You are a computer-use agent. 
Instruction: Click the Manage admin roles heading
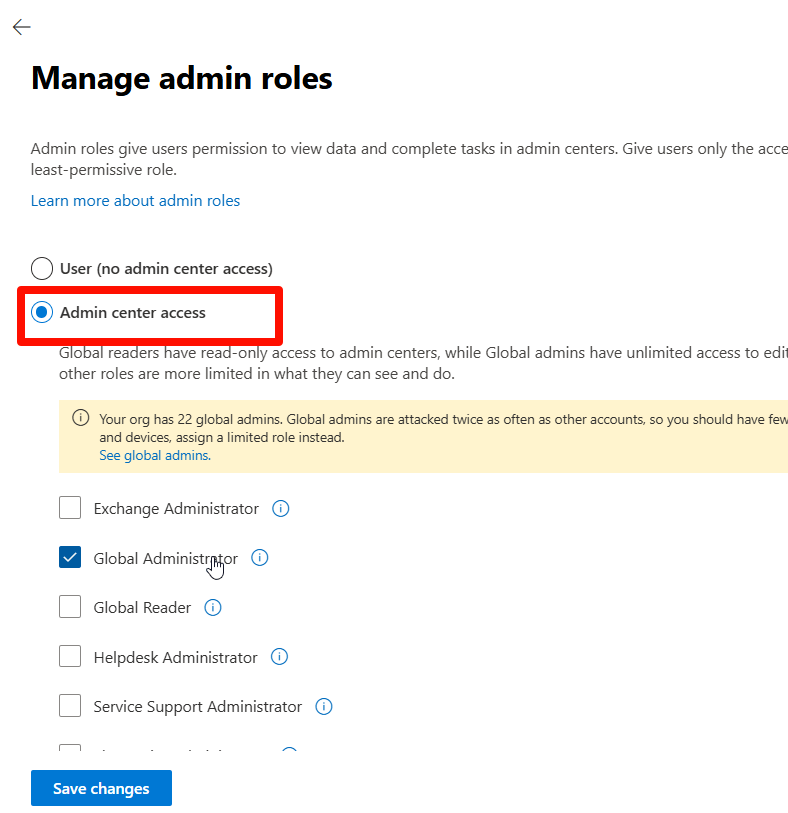(x=181, y=78)
